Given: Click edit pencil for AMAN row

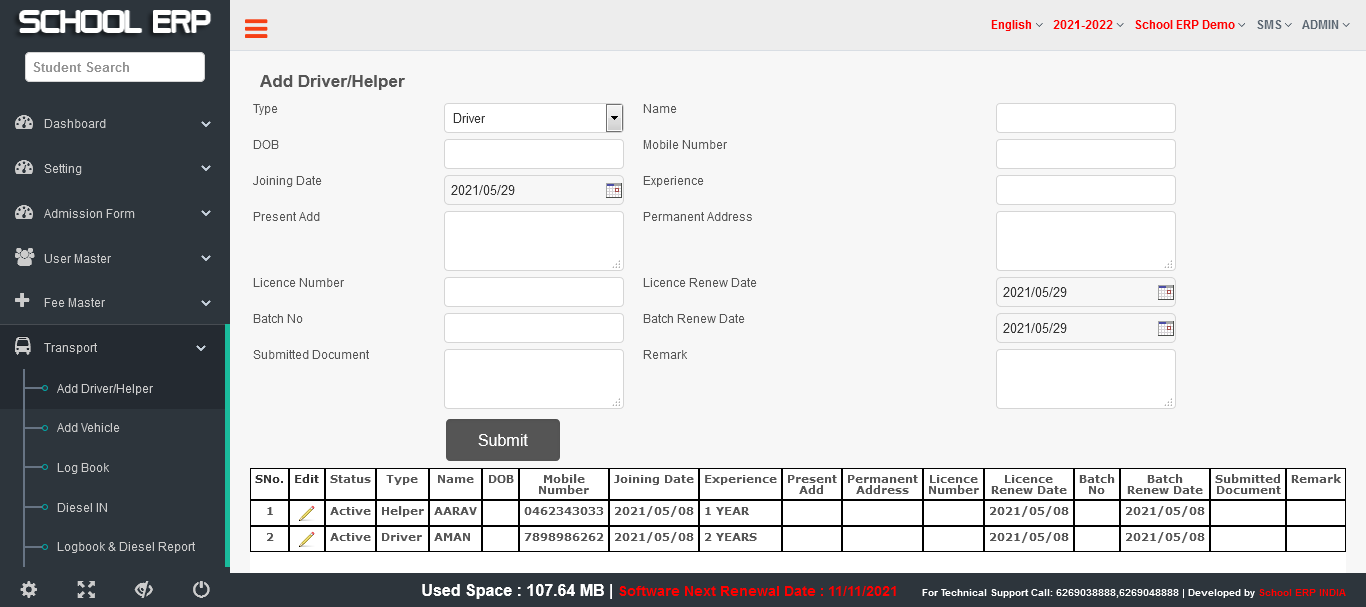Looking at the screenshot, I should (306, 538).
